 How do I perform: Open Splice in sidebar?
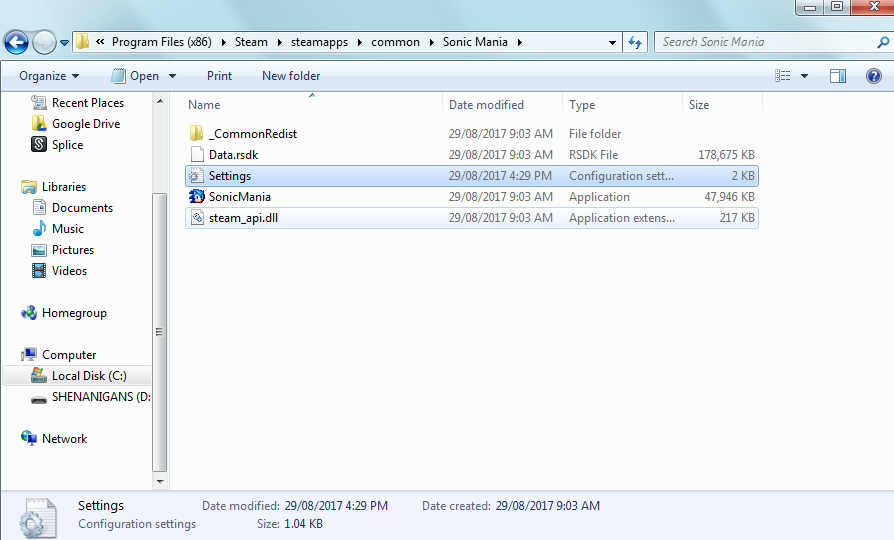[57, 145]
